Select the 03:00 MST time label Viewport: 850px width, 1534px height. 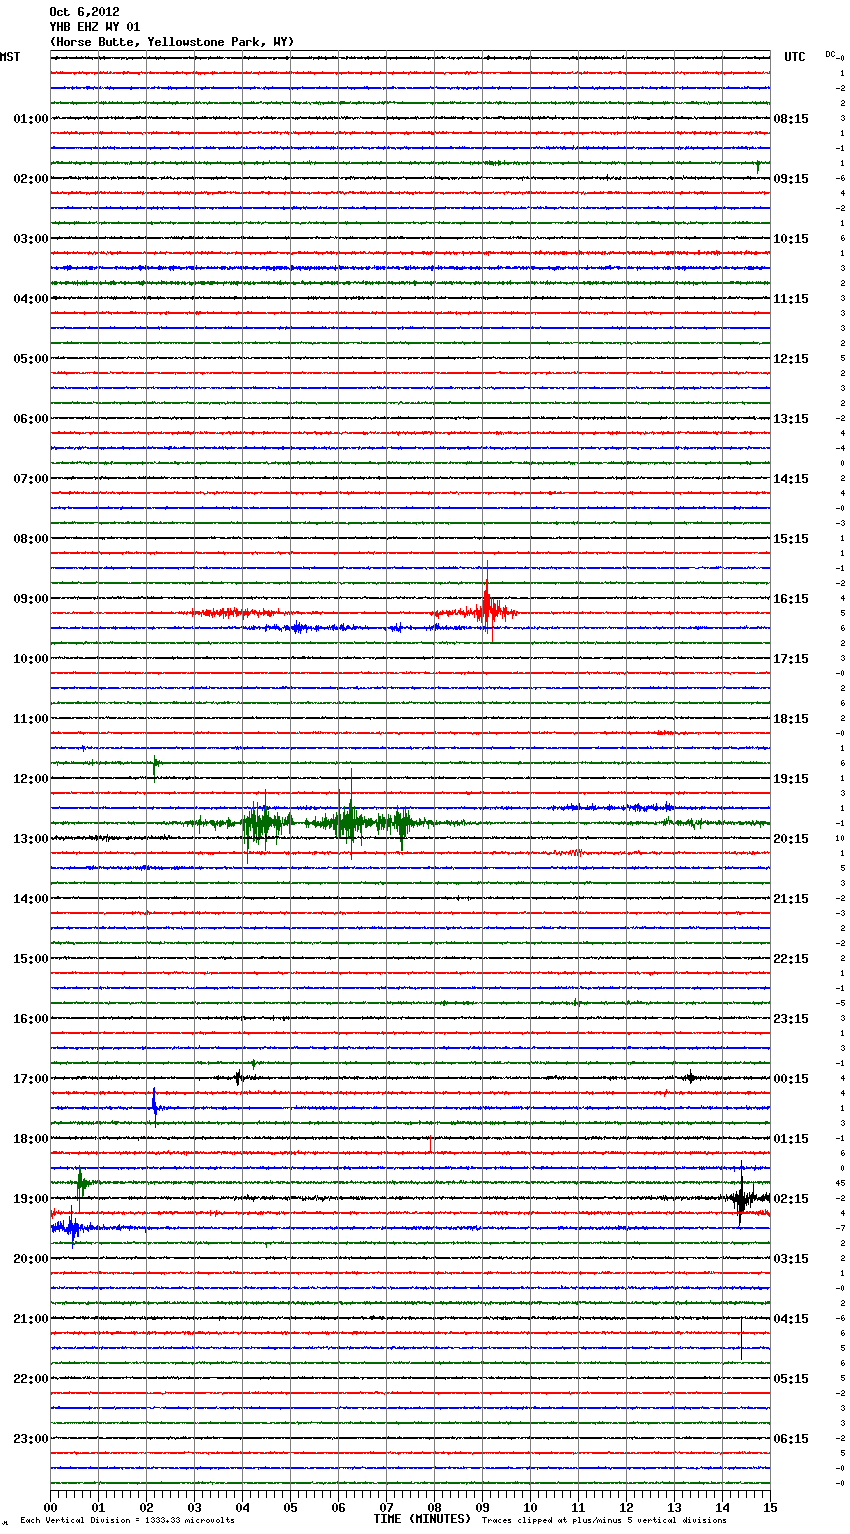point(31,239)
